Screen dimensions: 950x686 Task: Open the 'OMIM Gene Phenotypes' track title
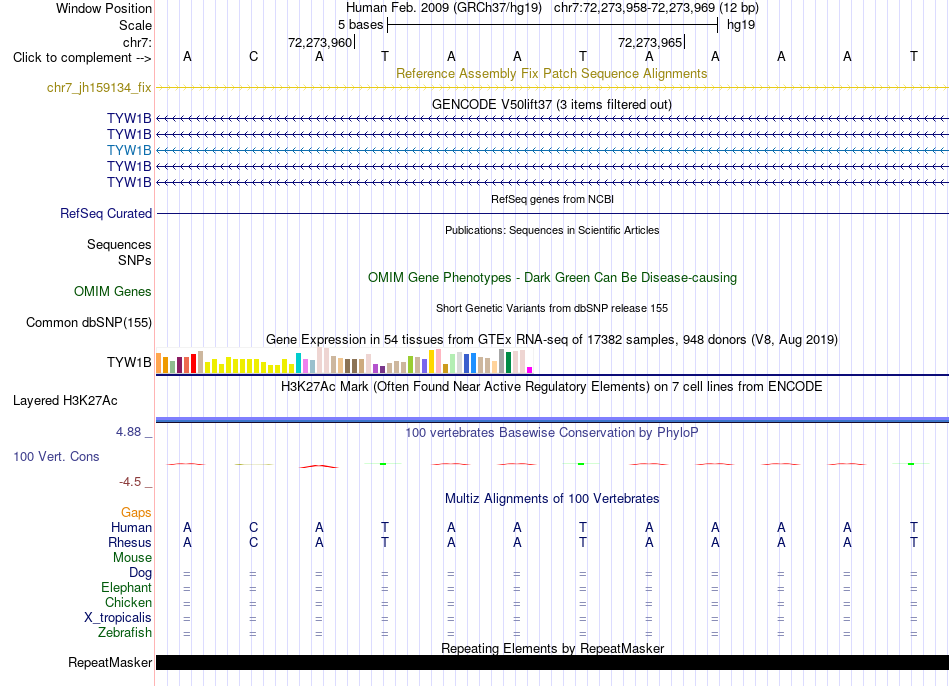pyautogui.click(x=552, y=278)
